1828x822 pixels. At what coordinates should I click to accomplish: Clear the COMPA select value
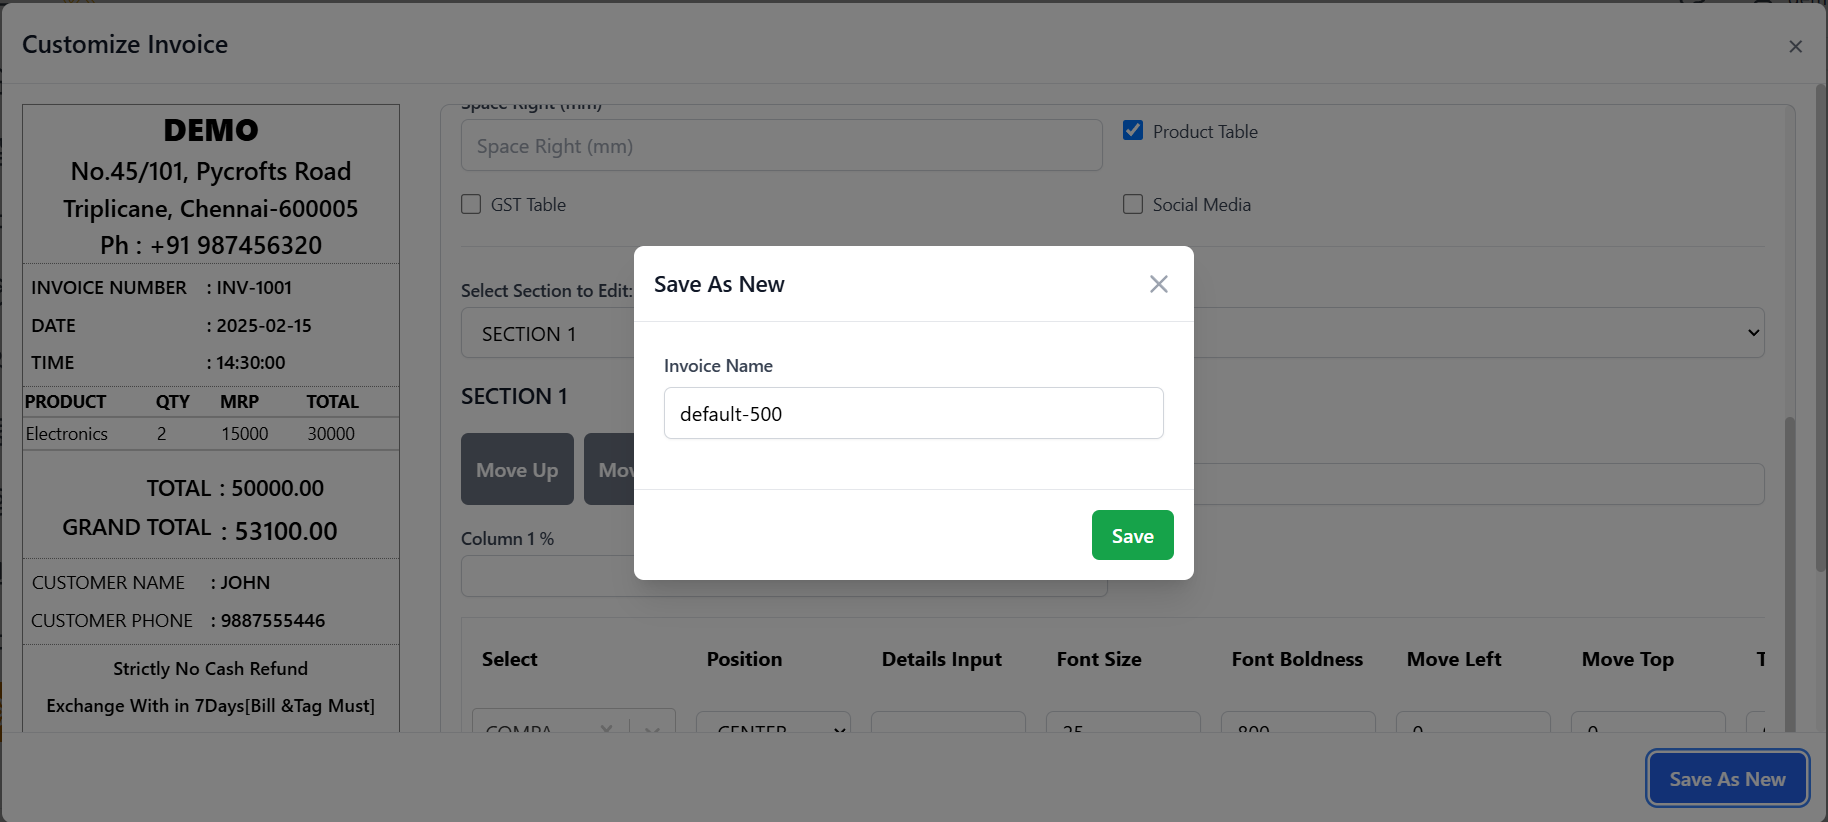pos(607,727)
